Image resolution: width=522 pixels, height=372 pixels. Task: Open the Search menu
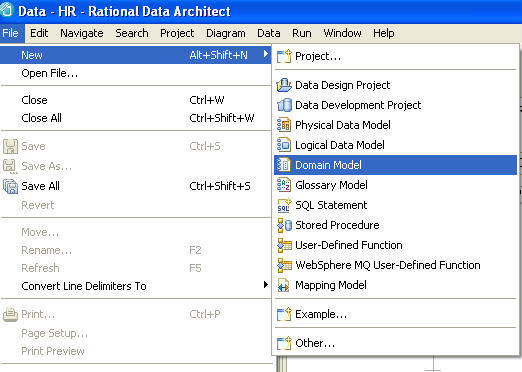click(132, 33)
